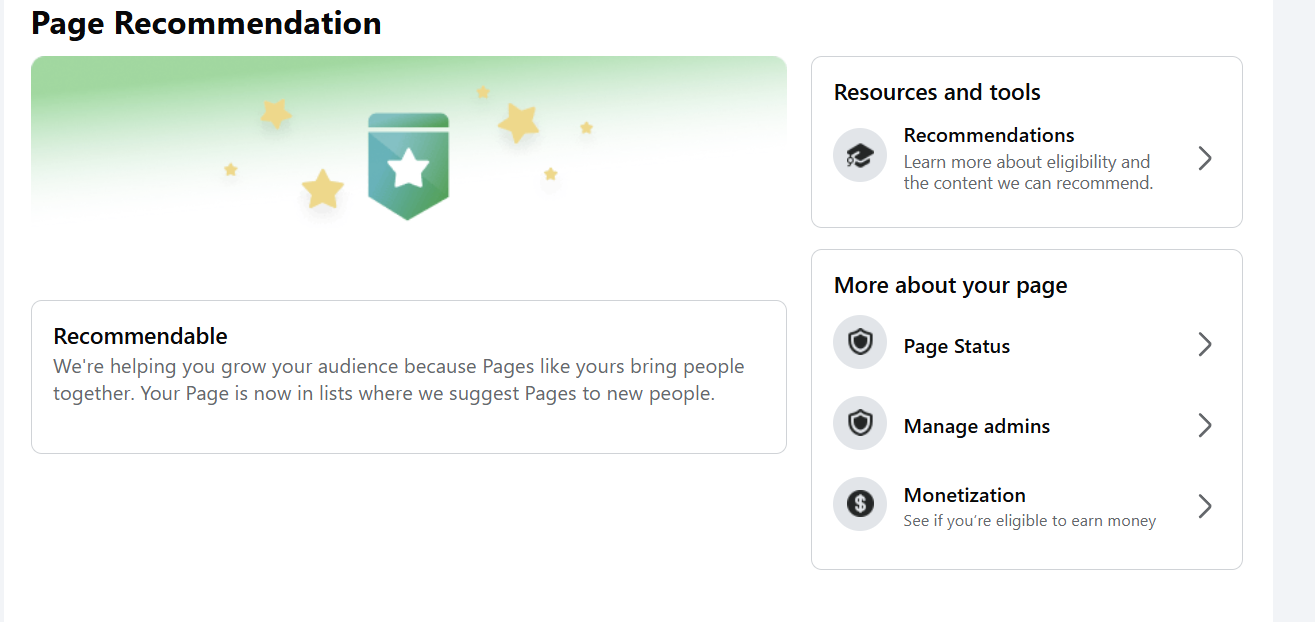
Task: Click the shield icon beside Manage admins
Action: coord(859,423)
